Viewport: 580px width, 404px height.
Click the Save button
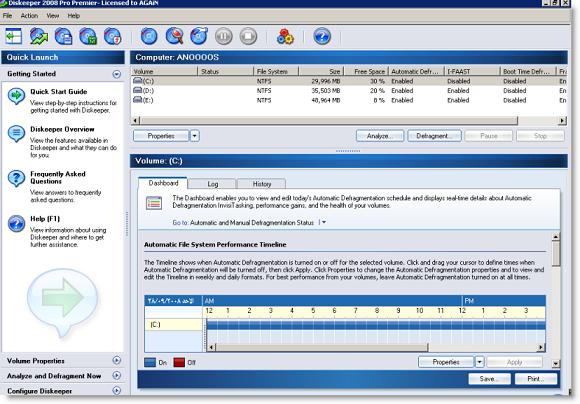click(x=489, y=378)
